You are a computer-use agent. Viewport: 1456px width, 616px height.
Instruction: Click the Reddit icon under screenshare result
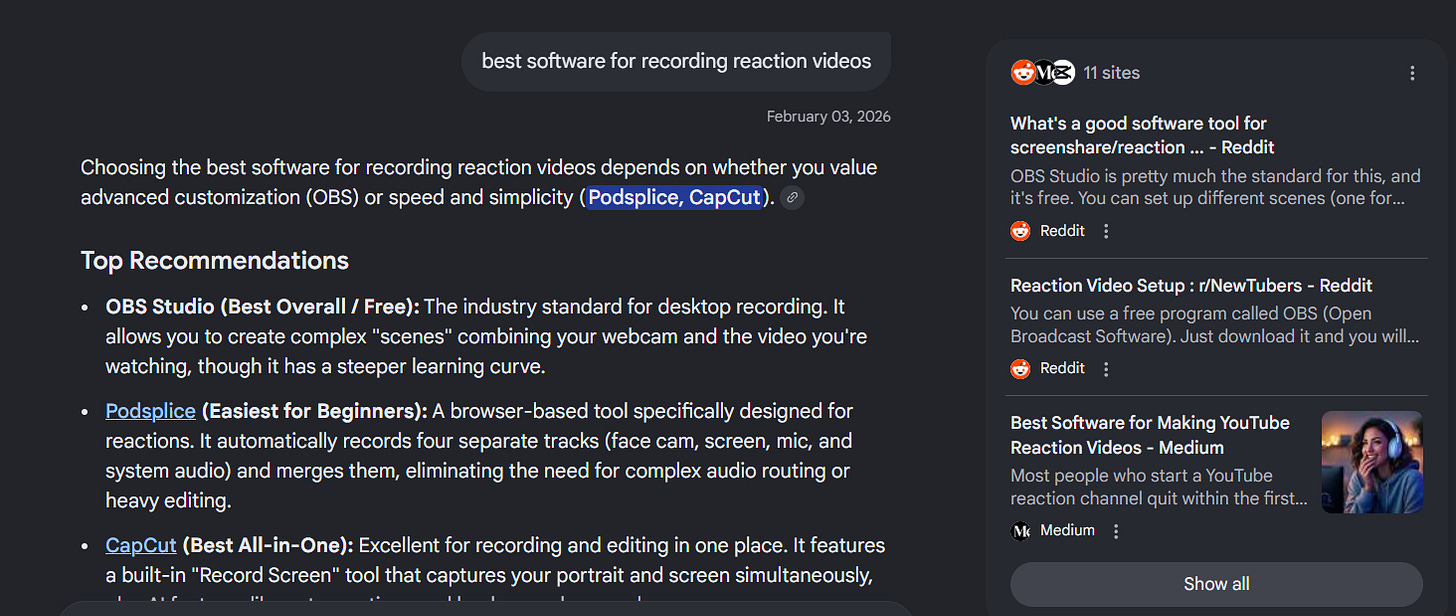tap(1020, 231)
